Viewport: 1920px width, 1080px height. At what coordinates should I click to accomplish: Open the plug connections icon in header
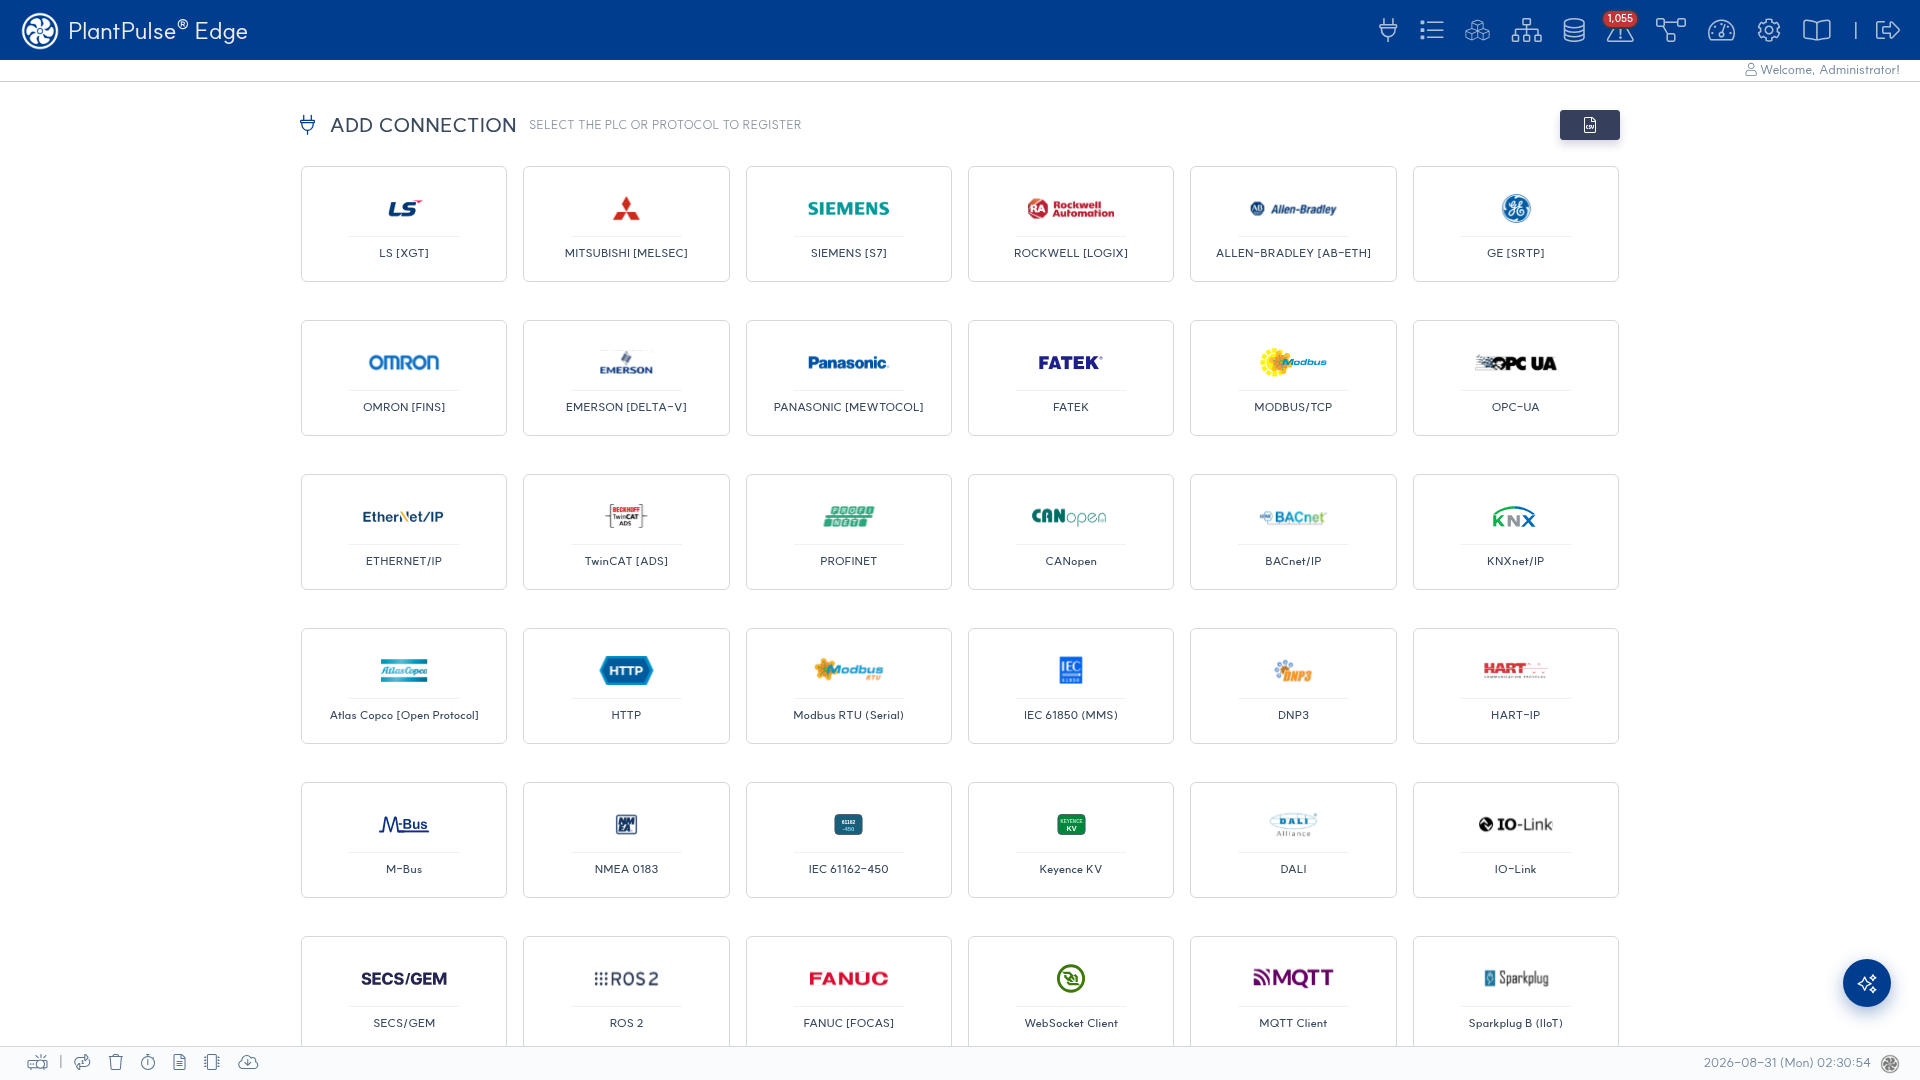[1388, 30]
